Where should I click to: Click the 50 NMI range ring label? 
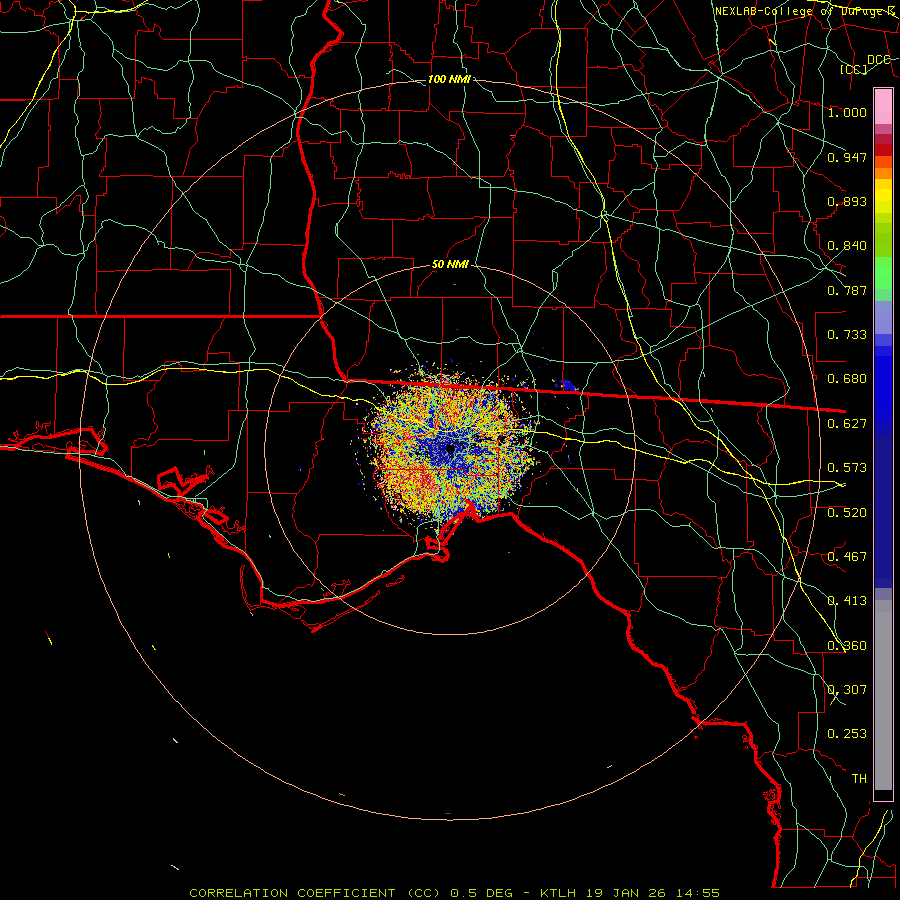click(x=450, y=265)
